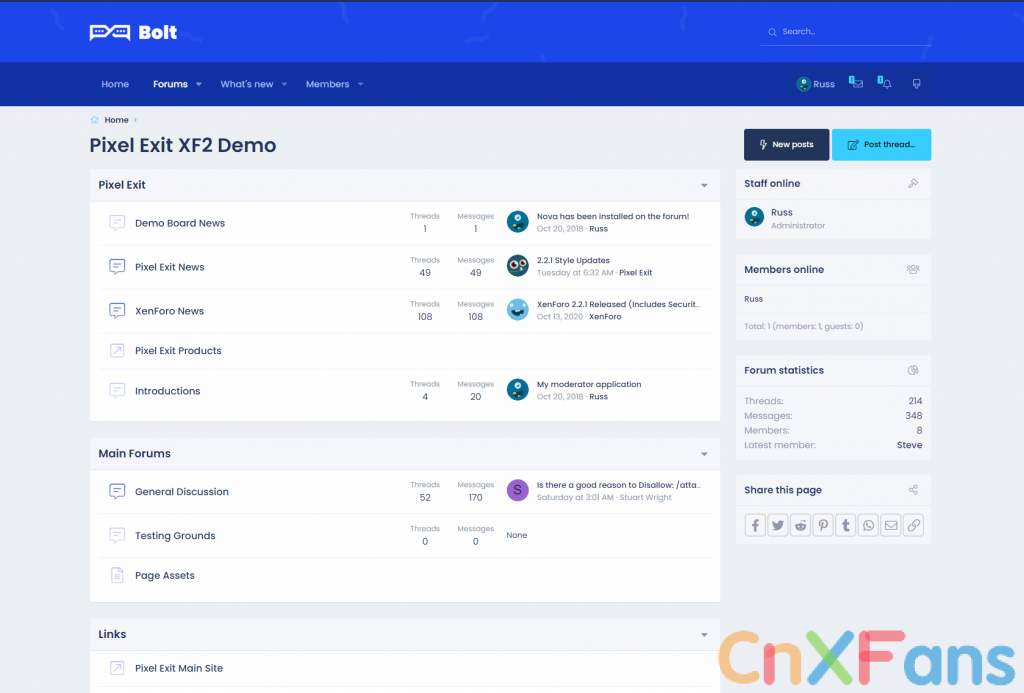Share page on Reddit

point(801,525)
